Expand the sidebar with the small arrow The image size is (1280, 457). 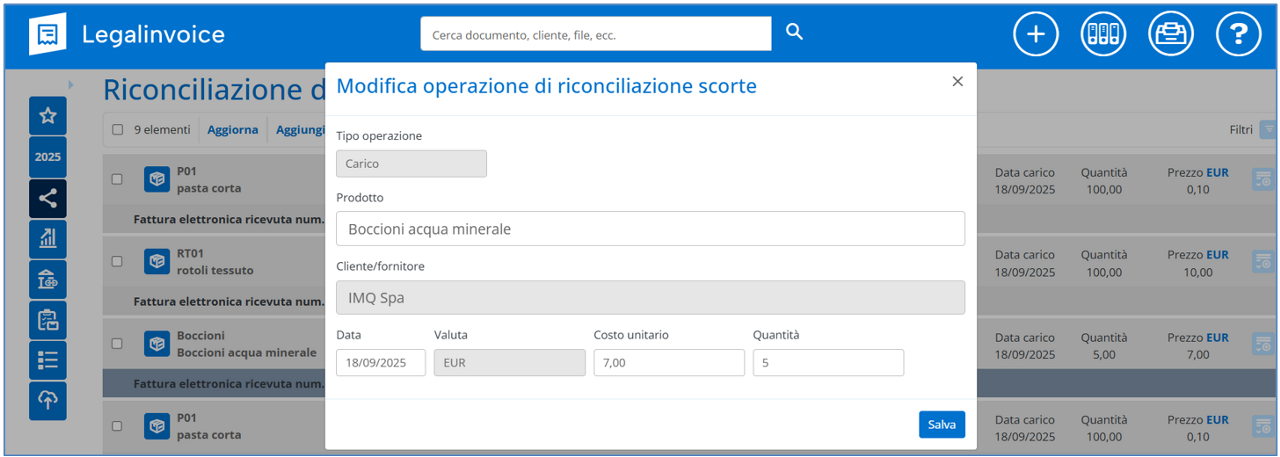point(70,85)
